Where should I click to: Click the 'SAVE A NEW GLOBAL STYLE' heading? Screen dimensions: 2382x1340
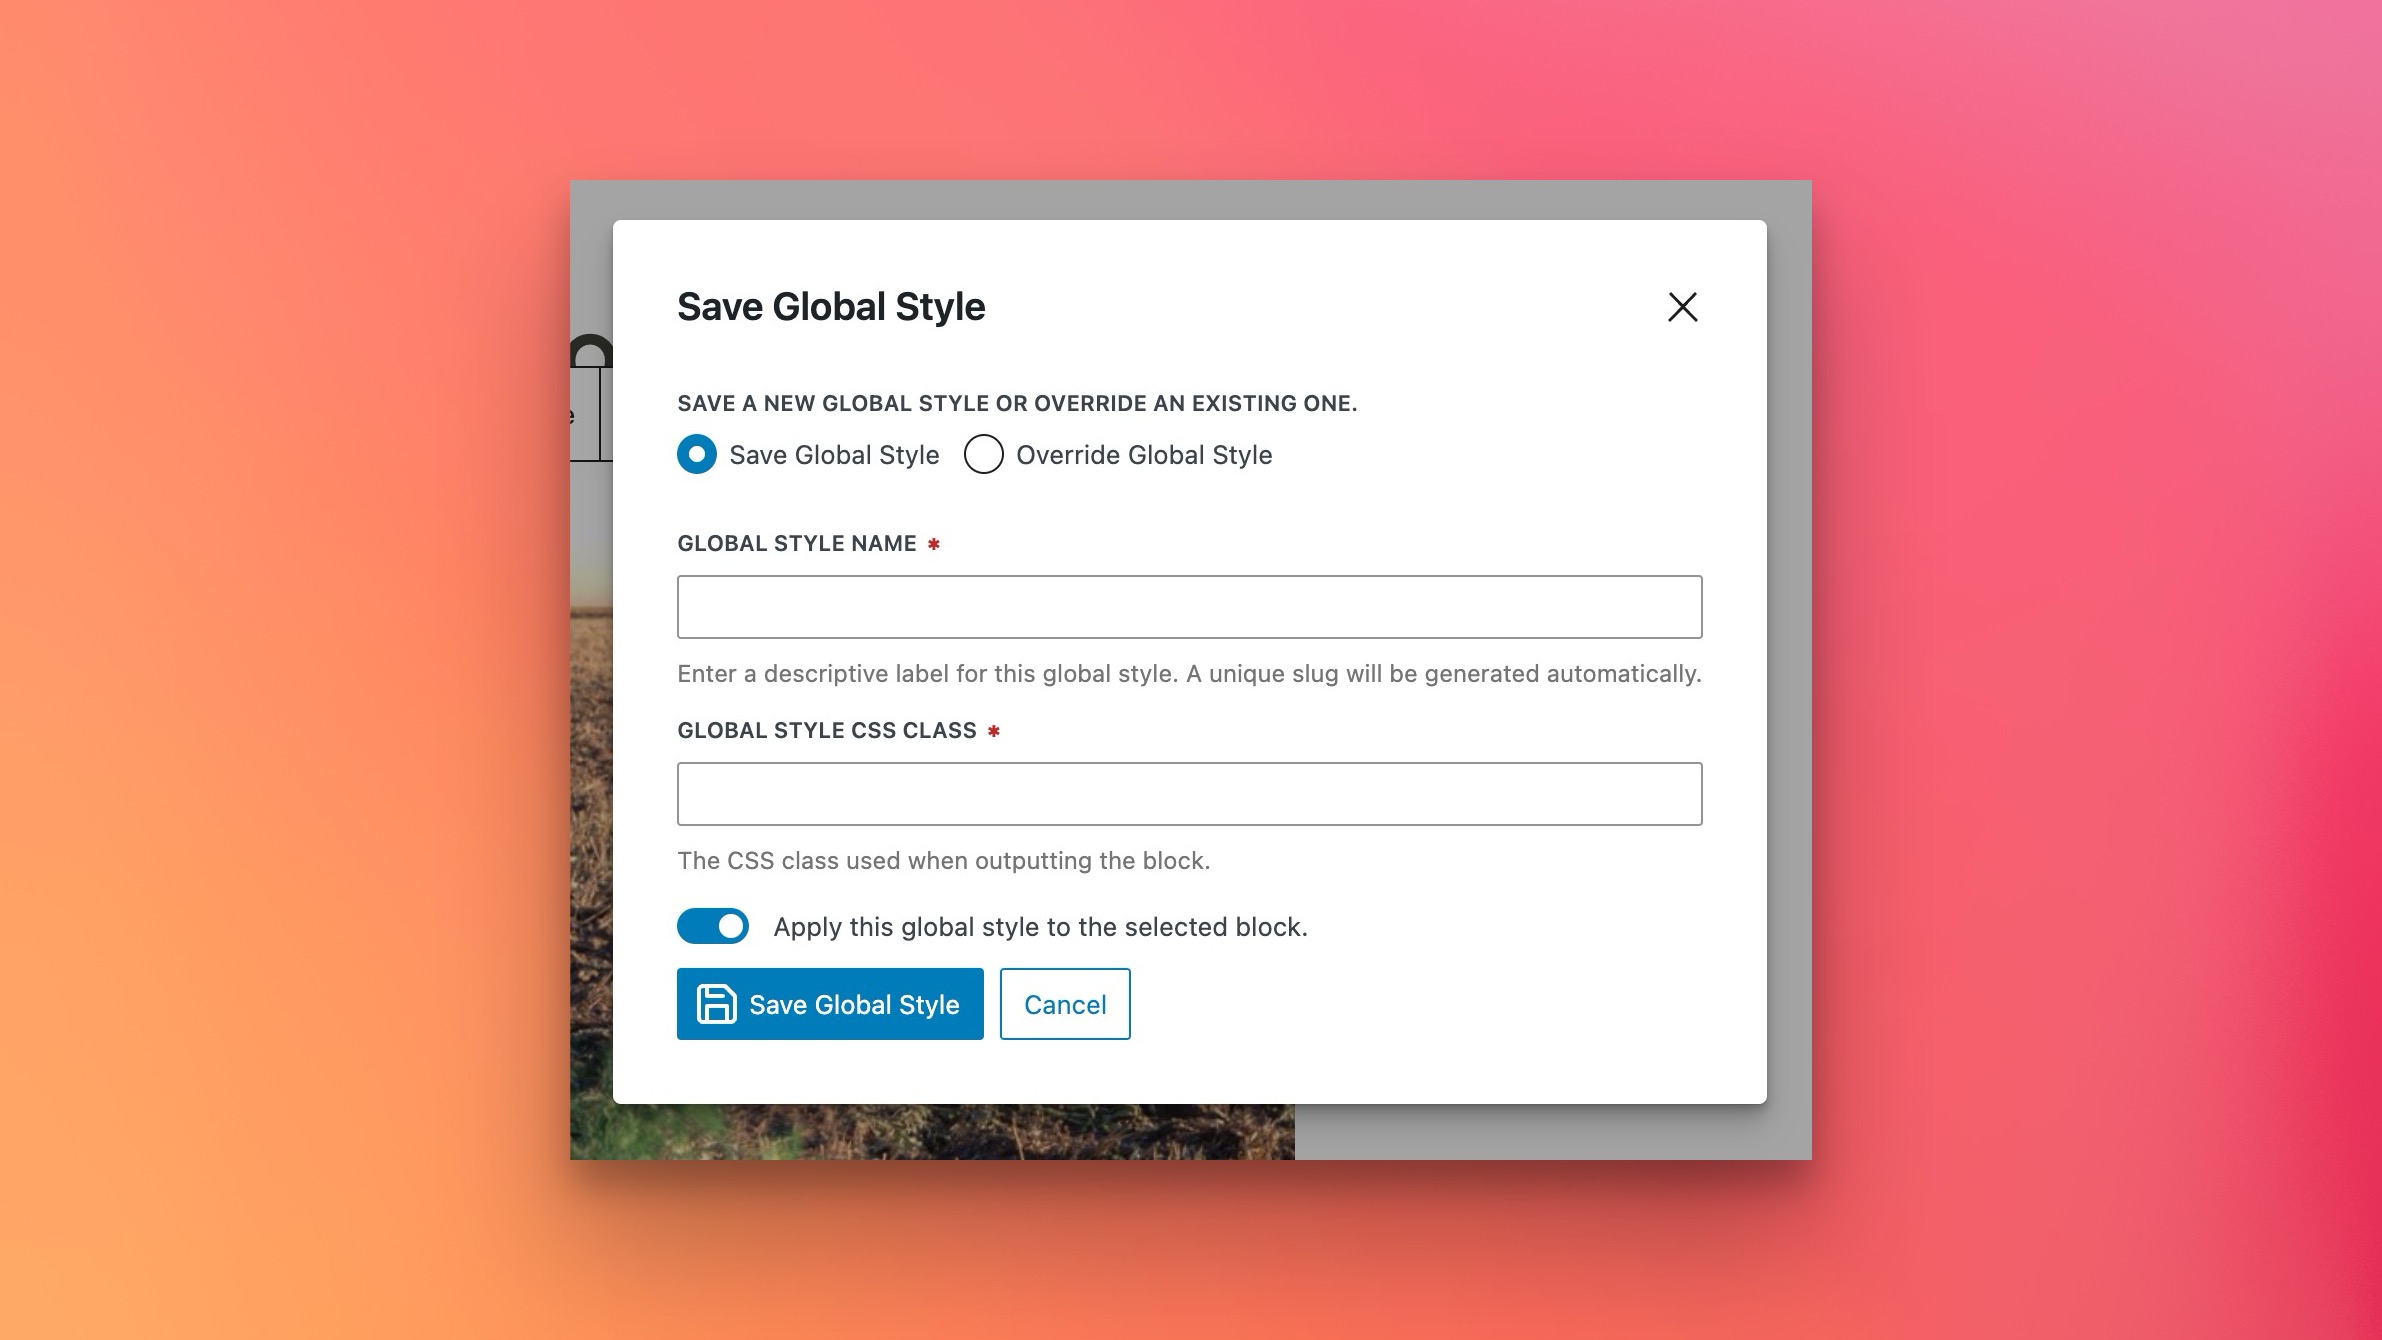[1017, 403]
